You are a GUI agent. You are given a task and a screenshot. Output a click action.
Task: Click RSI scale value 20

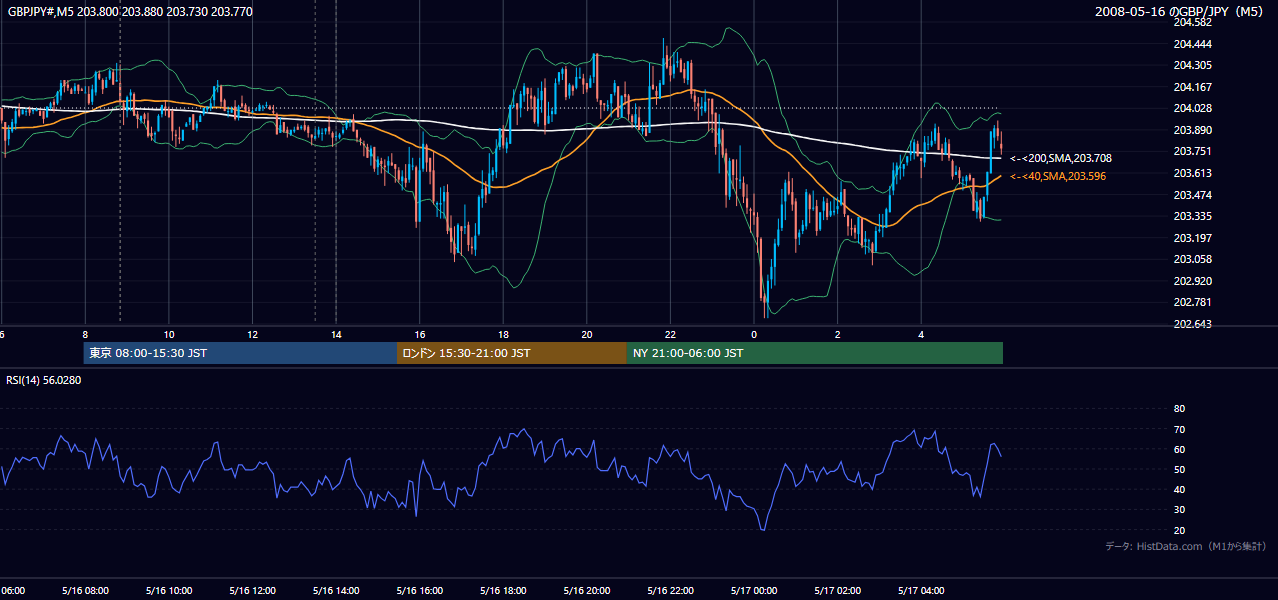(1179, 530)
